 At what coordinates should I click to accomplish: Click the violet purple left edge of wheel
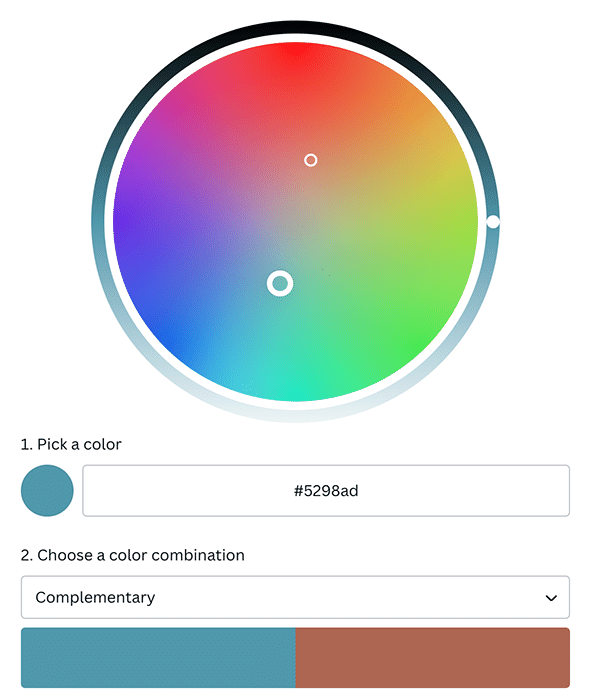coord(125,219)
